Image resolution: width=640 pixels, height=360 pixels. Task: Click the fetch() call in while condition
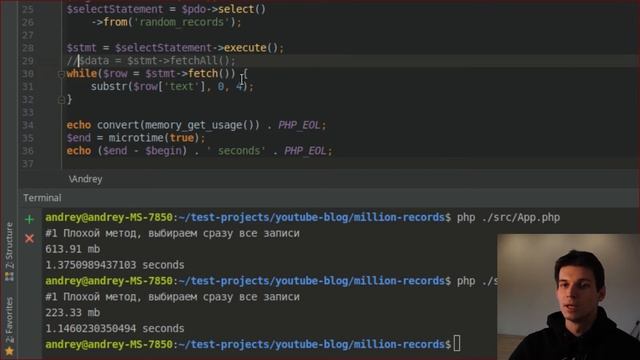click(209, 74)
